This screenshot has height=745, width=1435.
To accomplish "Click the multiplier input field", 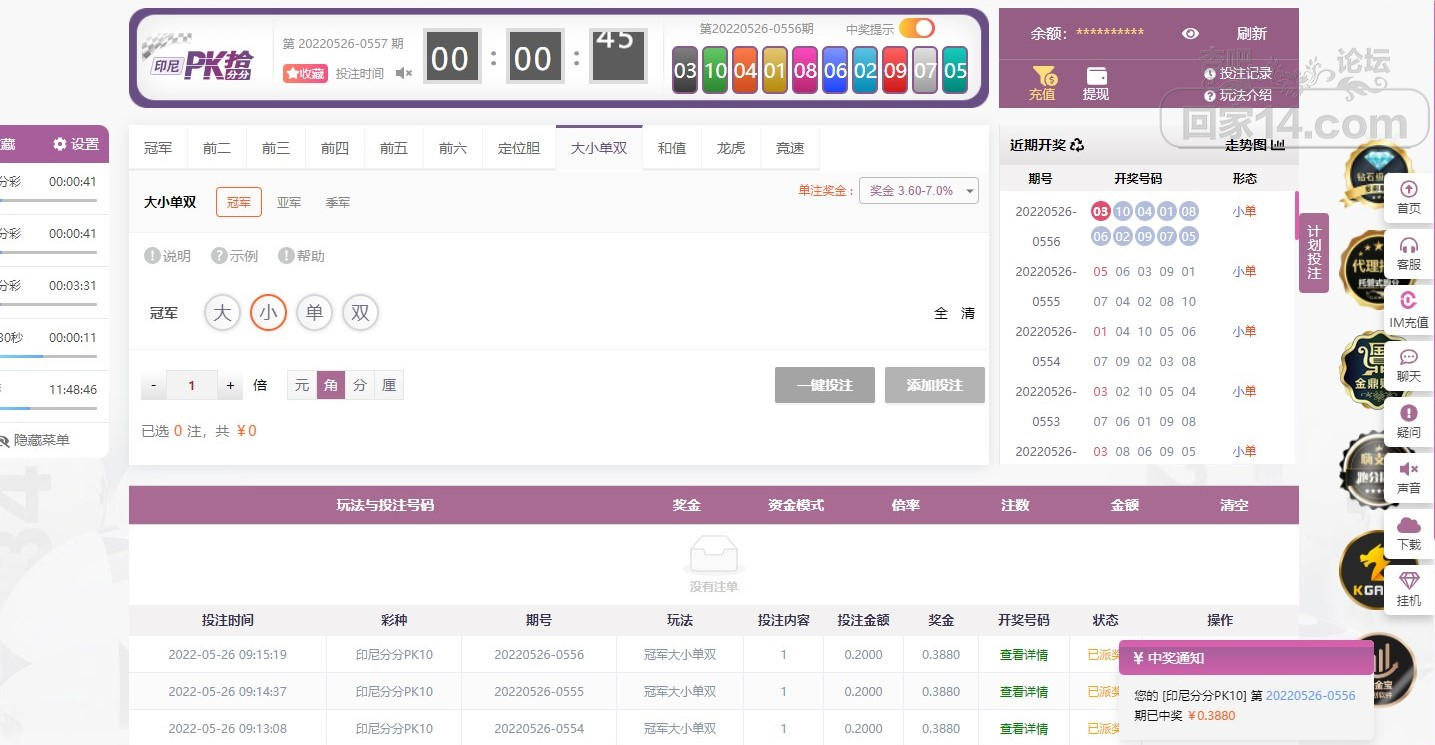I will click(191, 385).
